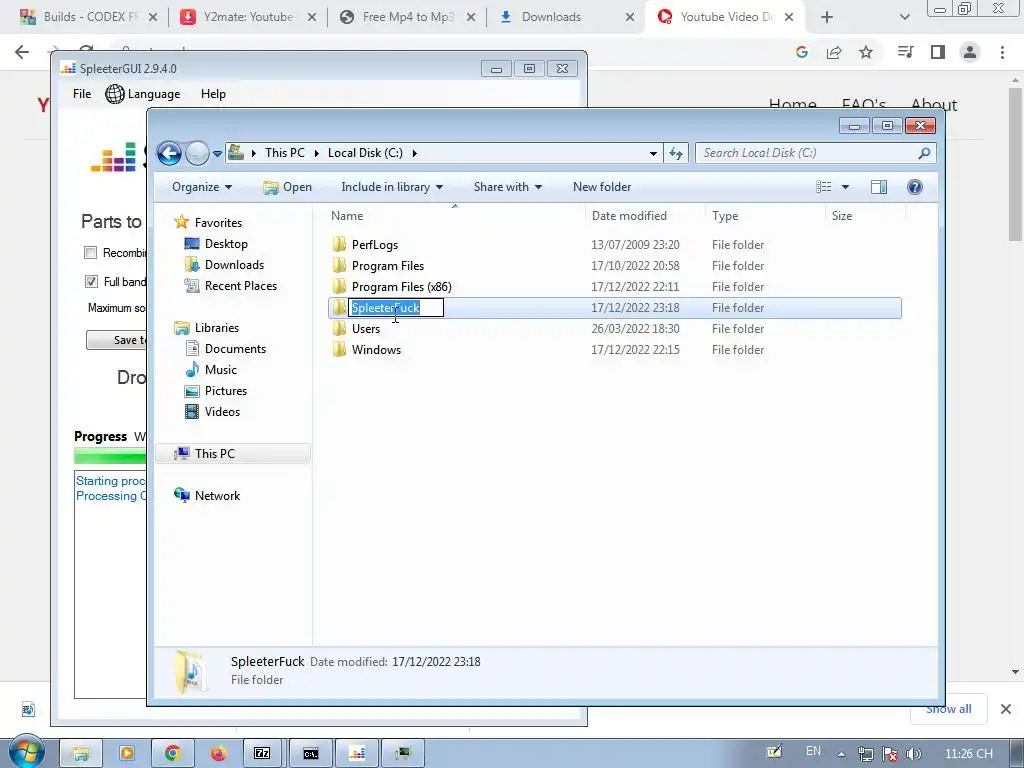Open the Documents library

[x=235, y=349]
